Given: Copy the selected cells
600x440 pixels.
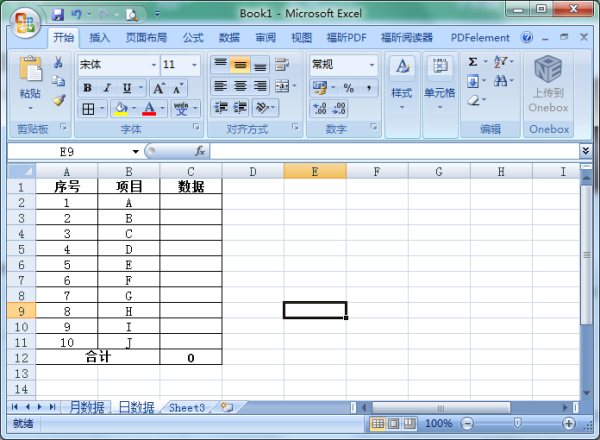Looking at the screenshot, I should 58,81.
